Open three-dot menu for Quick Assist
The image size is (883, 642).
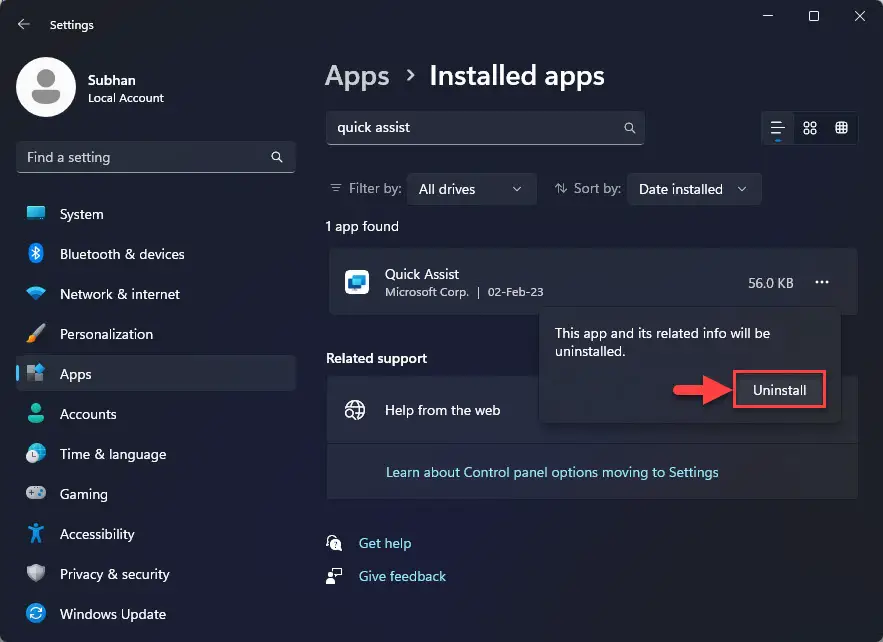[821, 283]
